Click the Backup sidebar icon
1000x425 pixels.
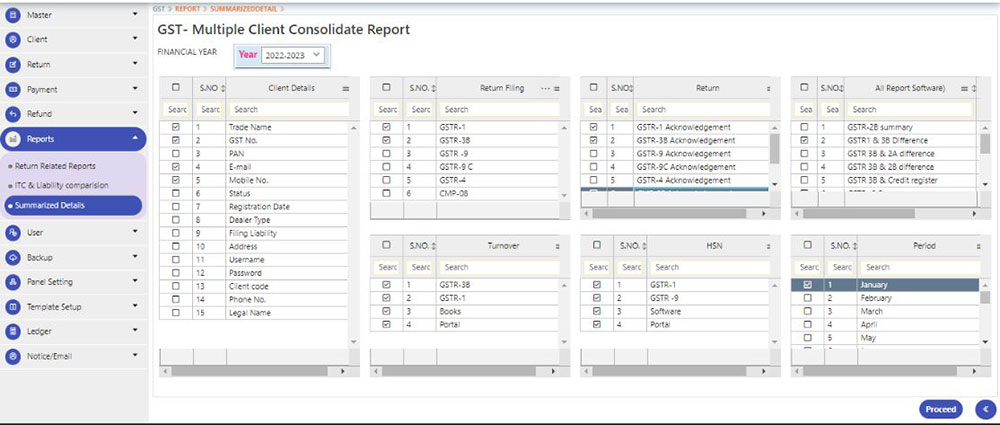pos(13,257)
